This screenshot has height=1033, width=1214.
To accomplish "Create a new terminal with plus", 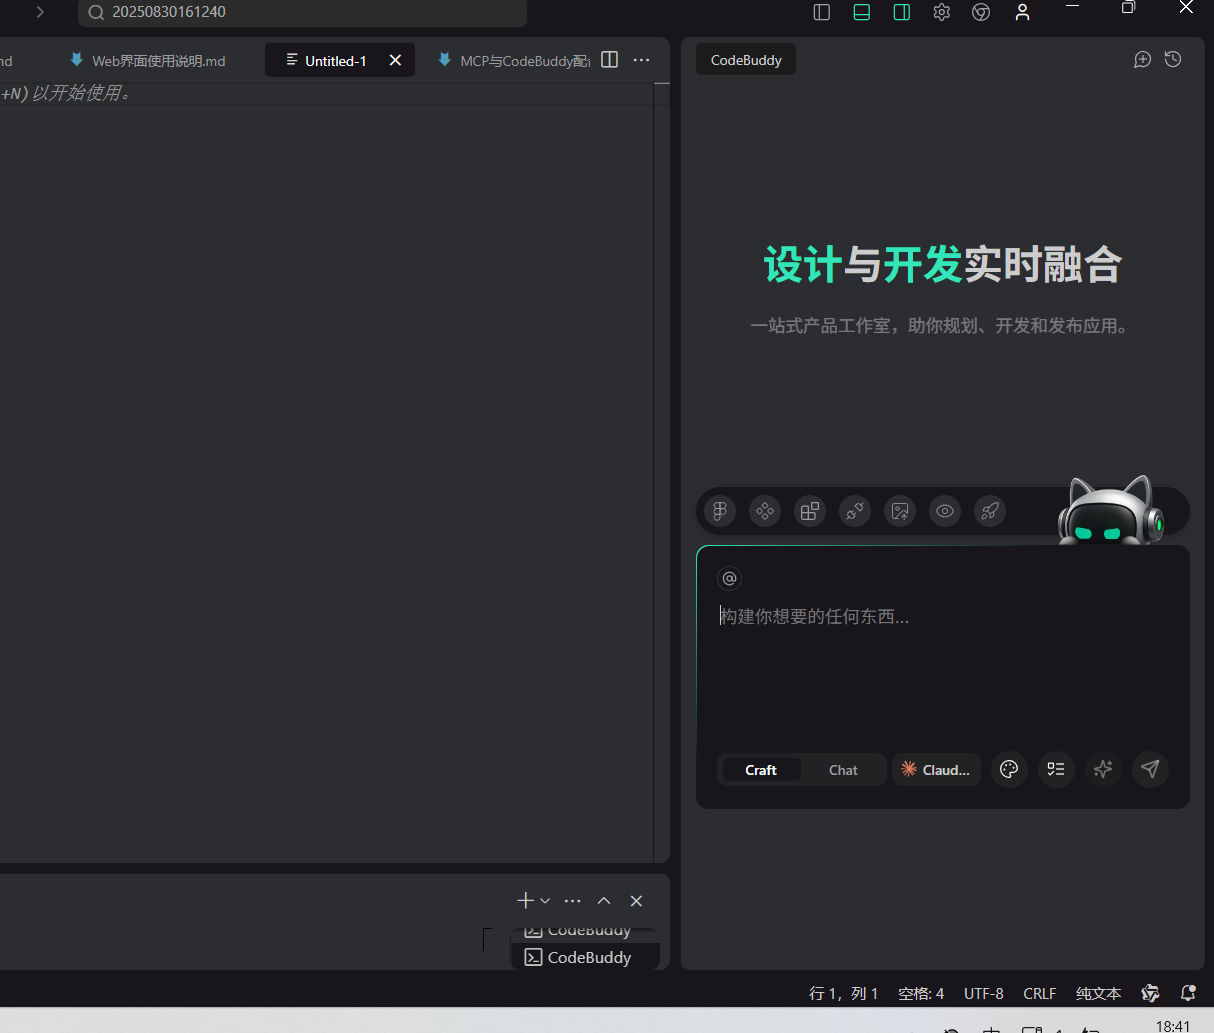I will point(525,901).
